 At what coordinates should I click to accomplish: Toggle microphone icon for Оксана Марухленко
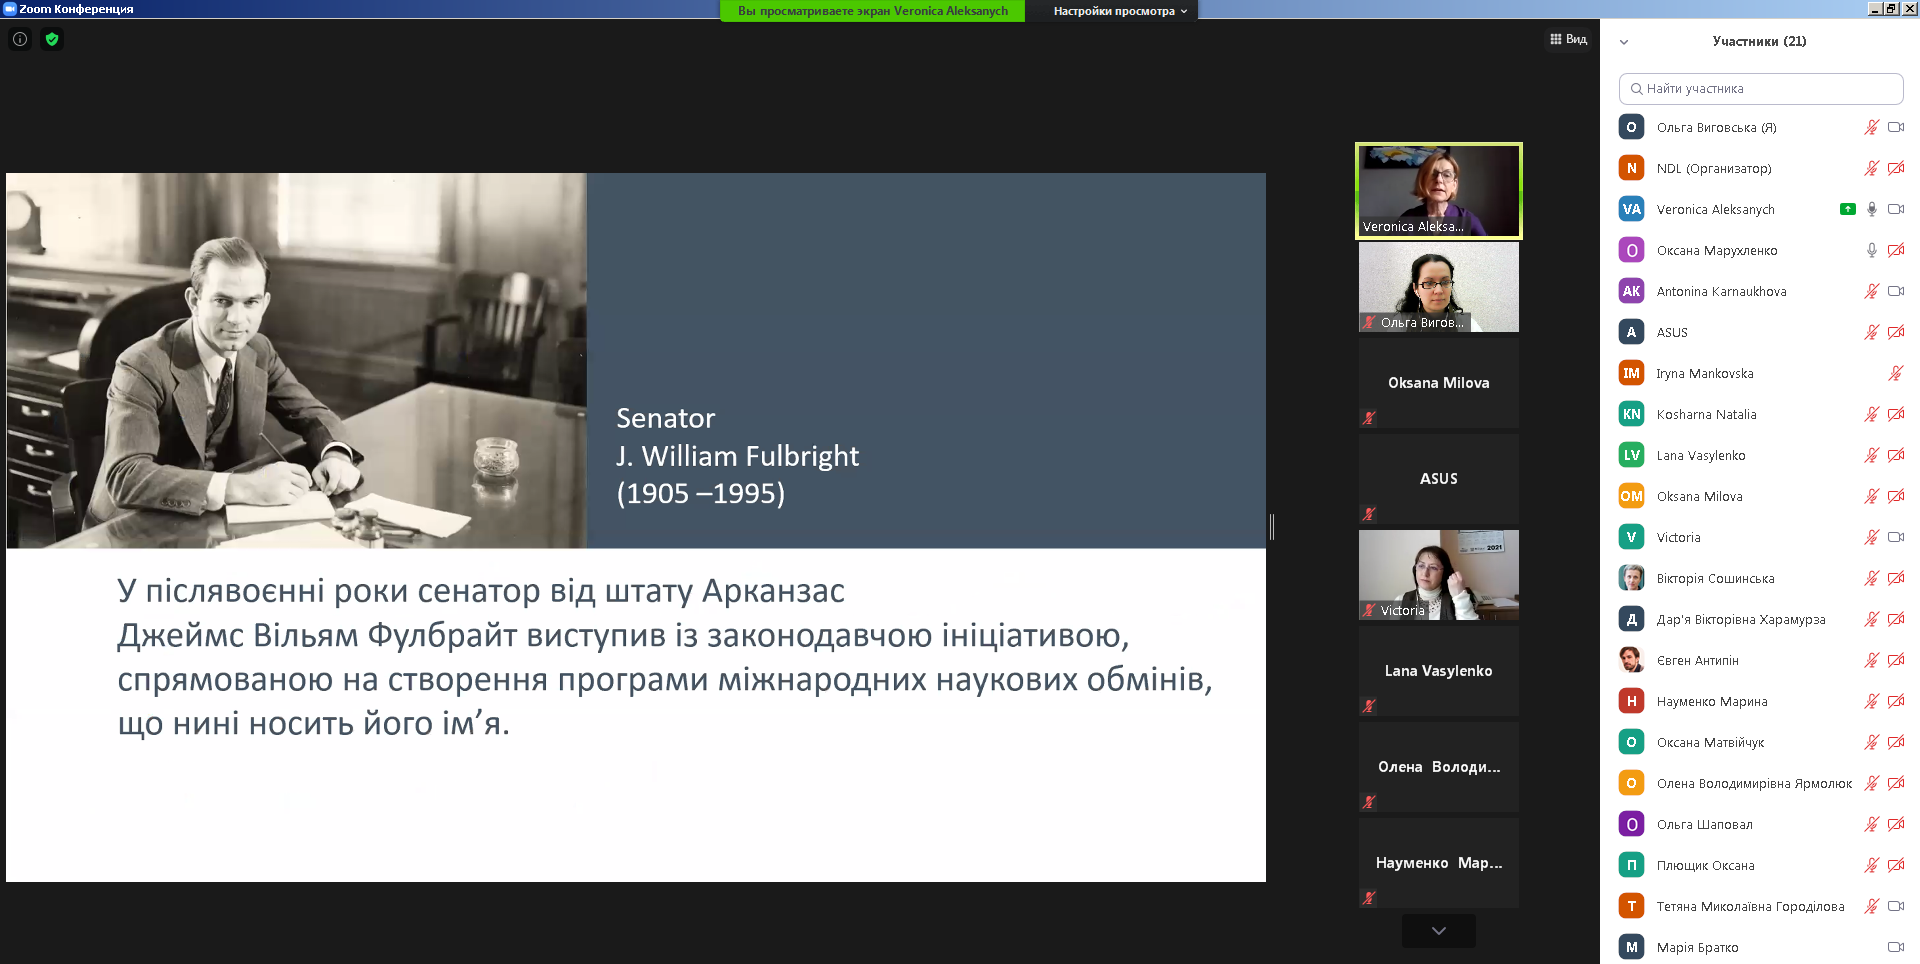tap(1871, 250)
